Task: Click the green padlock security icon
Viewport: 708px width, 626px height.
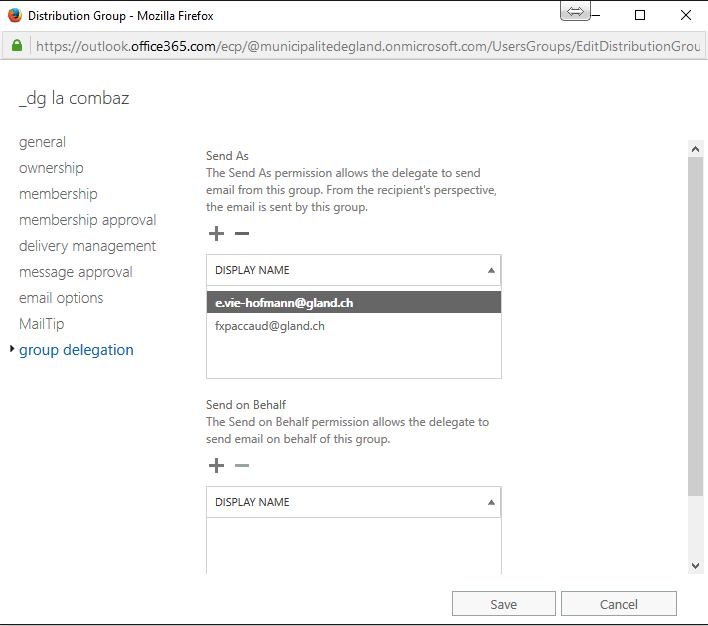Action: 17,47
